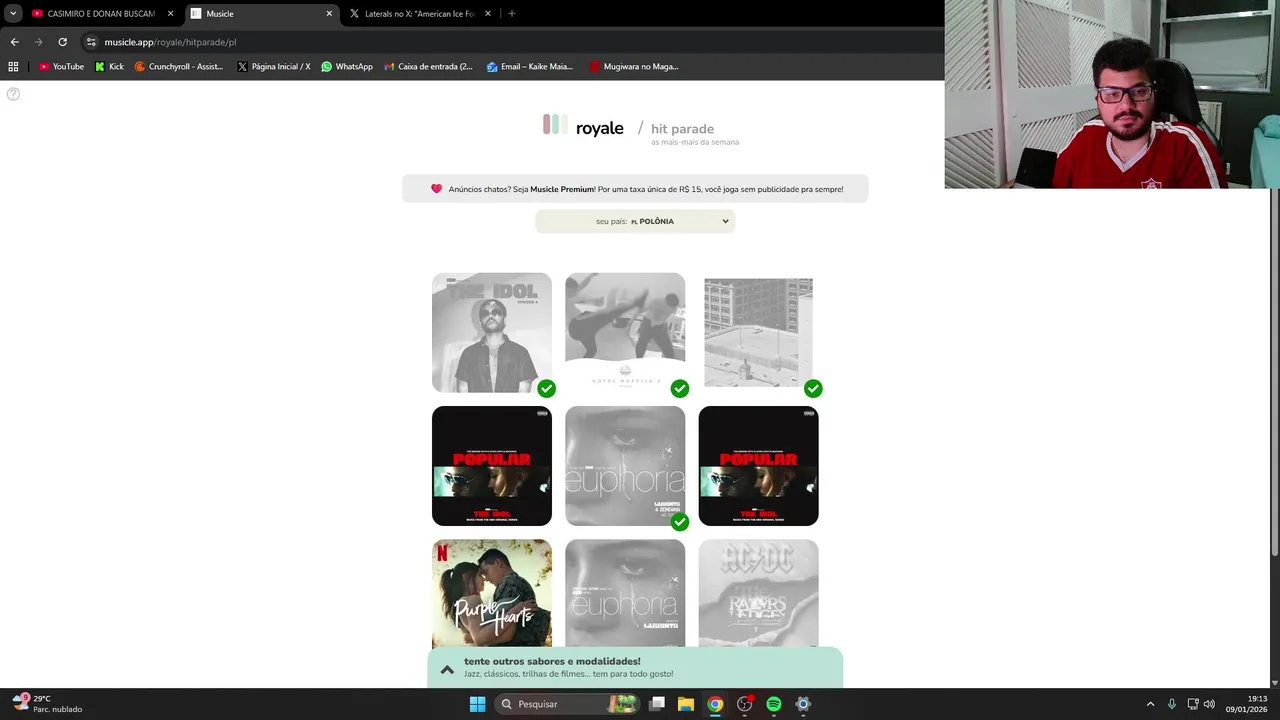Click the checkmark on the euphoria cover
Image resolution: width=1280 pixels, height=720 pixels.
(x=680, y=521)
